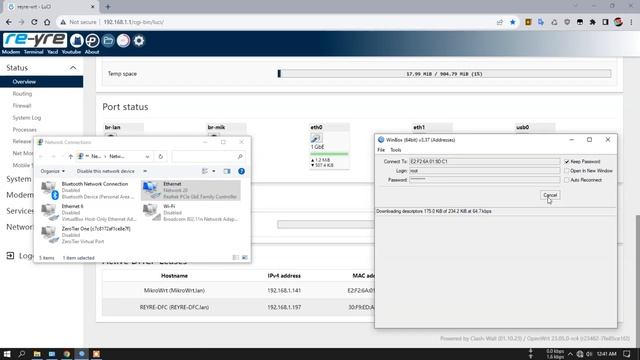Viewport: 640px width, 360px height.
Task: Select the Ethernet Realtek adapter
Action: tap(191, 190)
